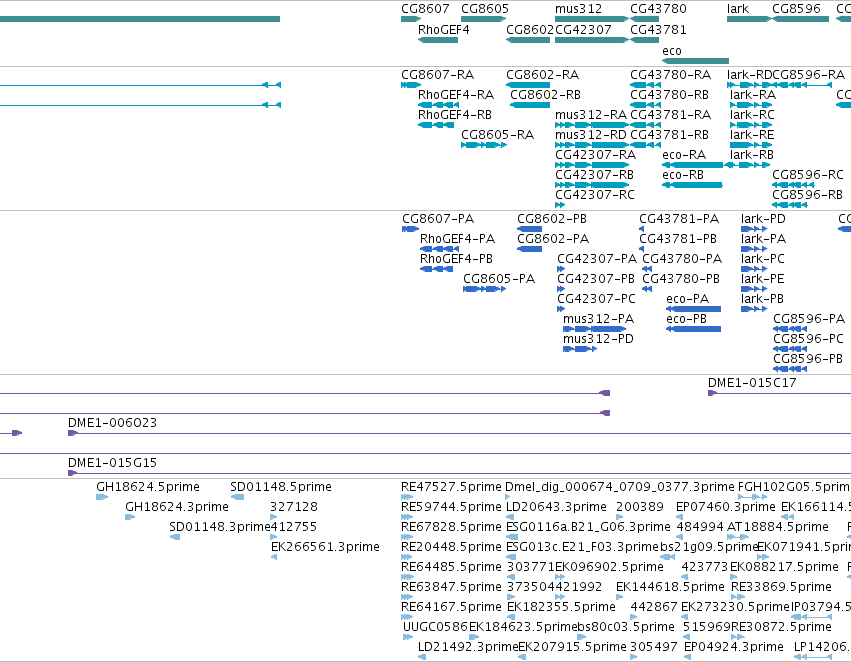Select the CG43781-PA protein label

coord(679,219)
